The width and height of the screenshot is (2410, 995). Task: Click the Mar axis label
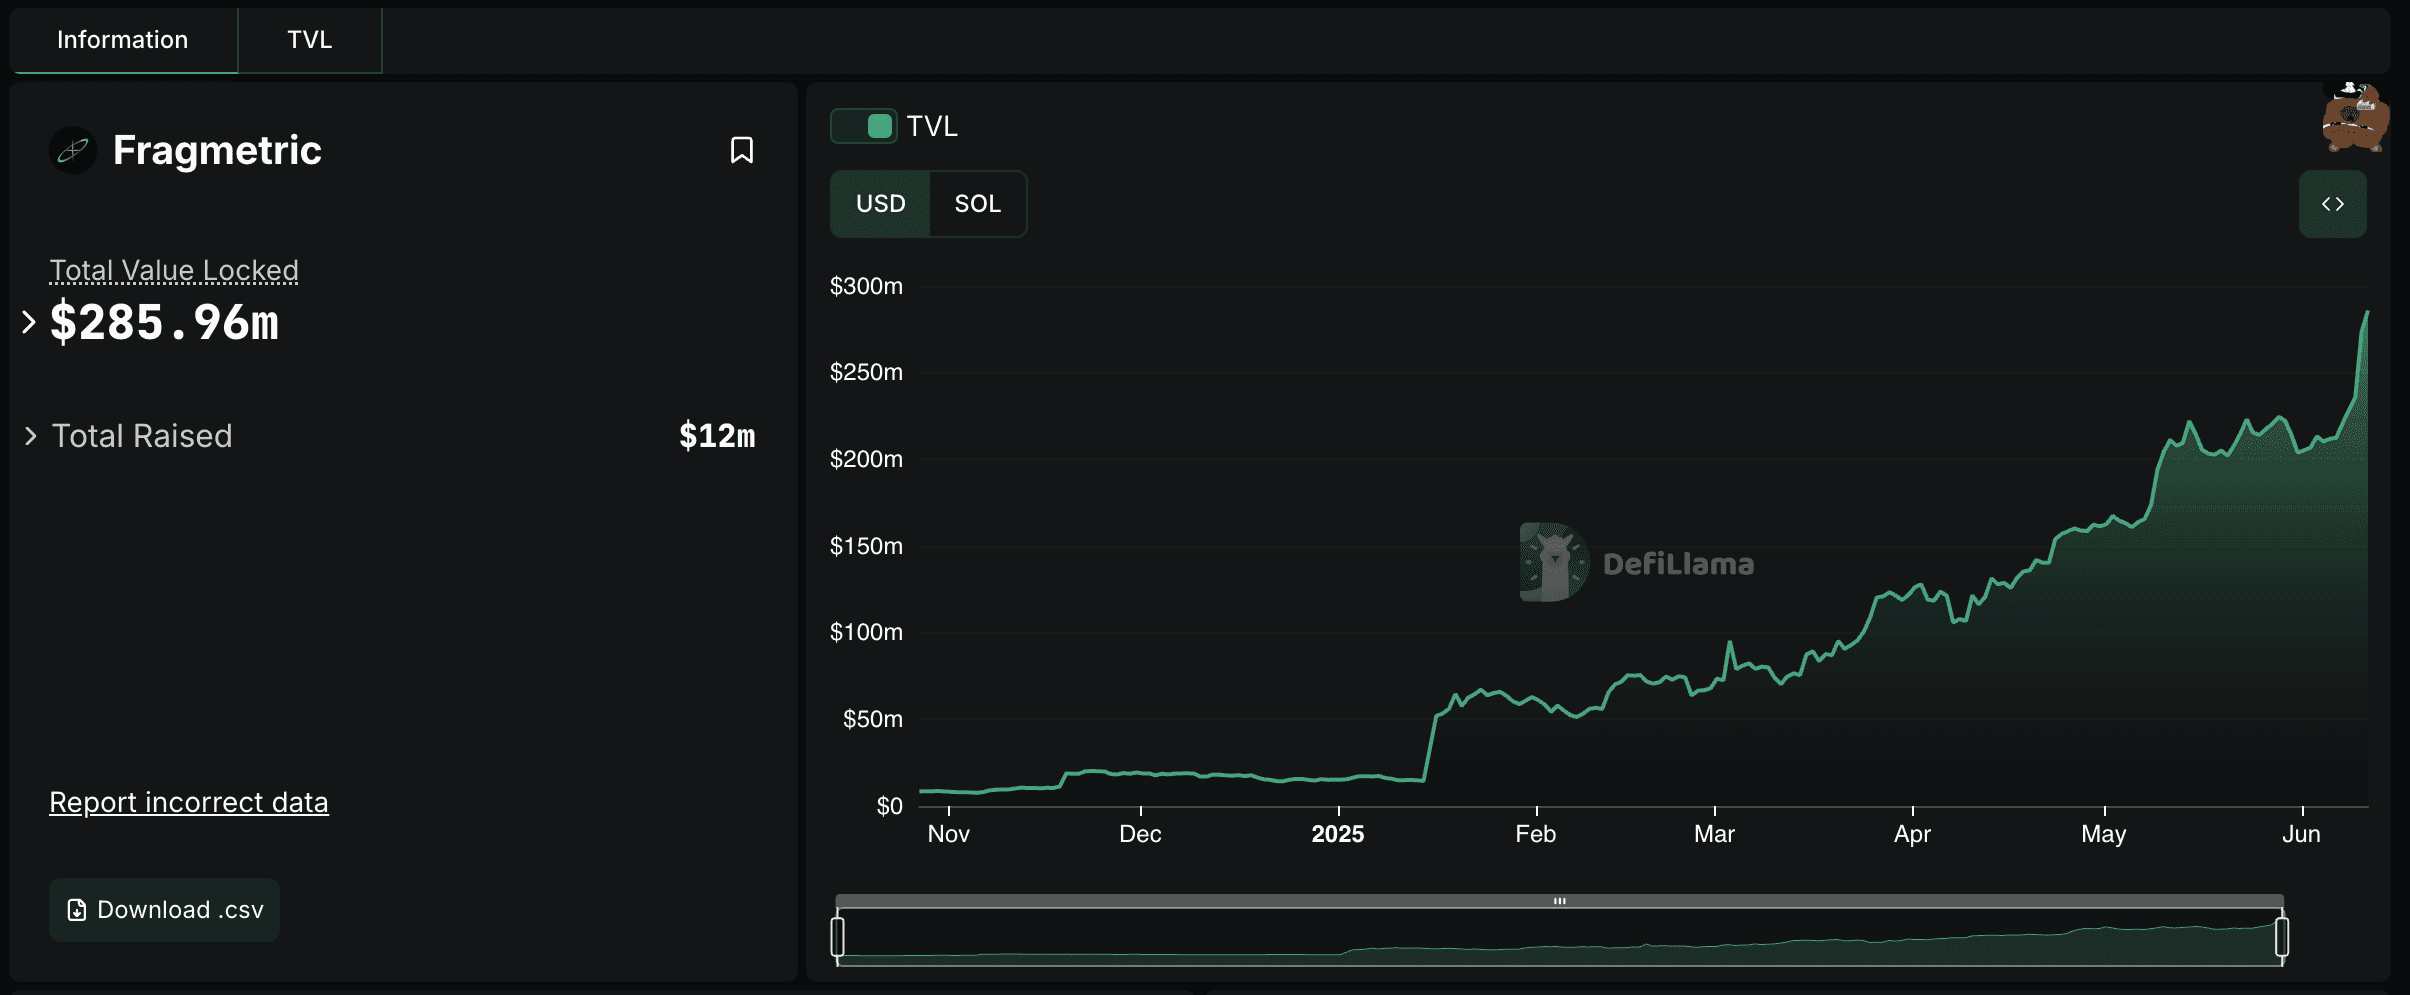(1714, 834)
